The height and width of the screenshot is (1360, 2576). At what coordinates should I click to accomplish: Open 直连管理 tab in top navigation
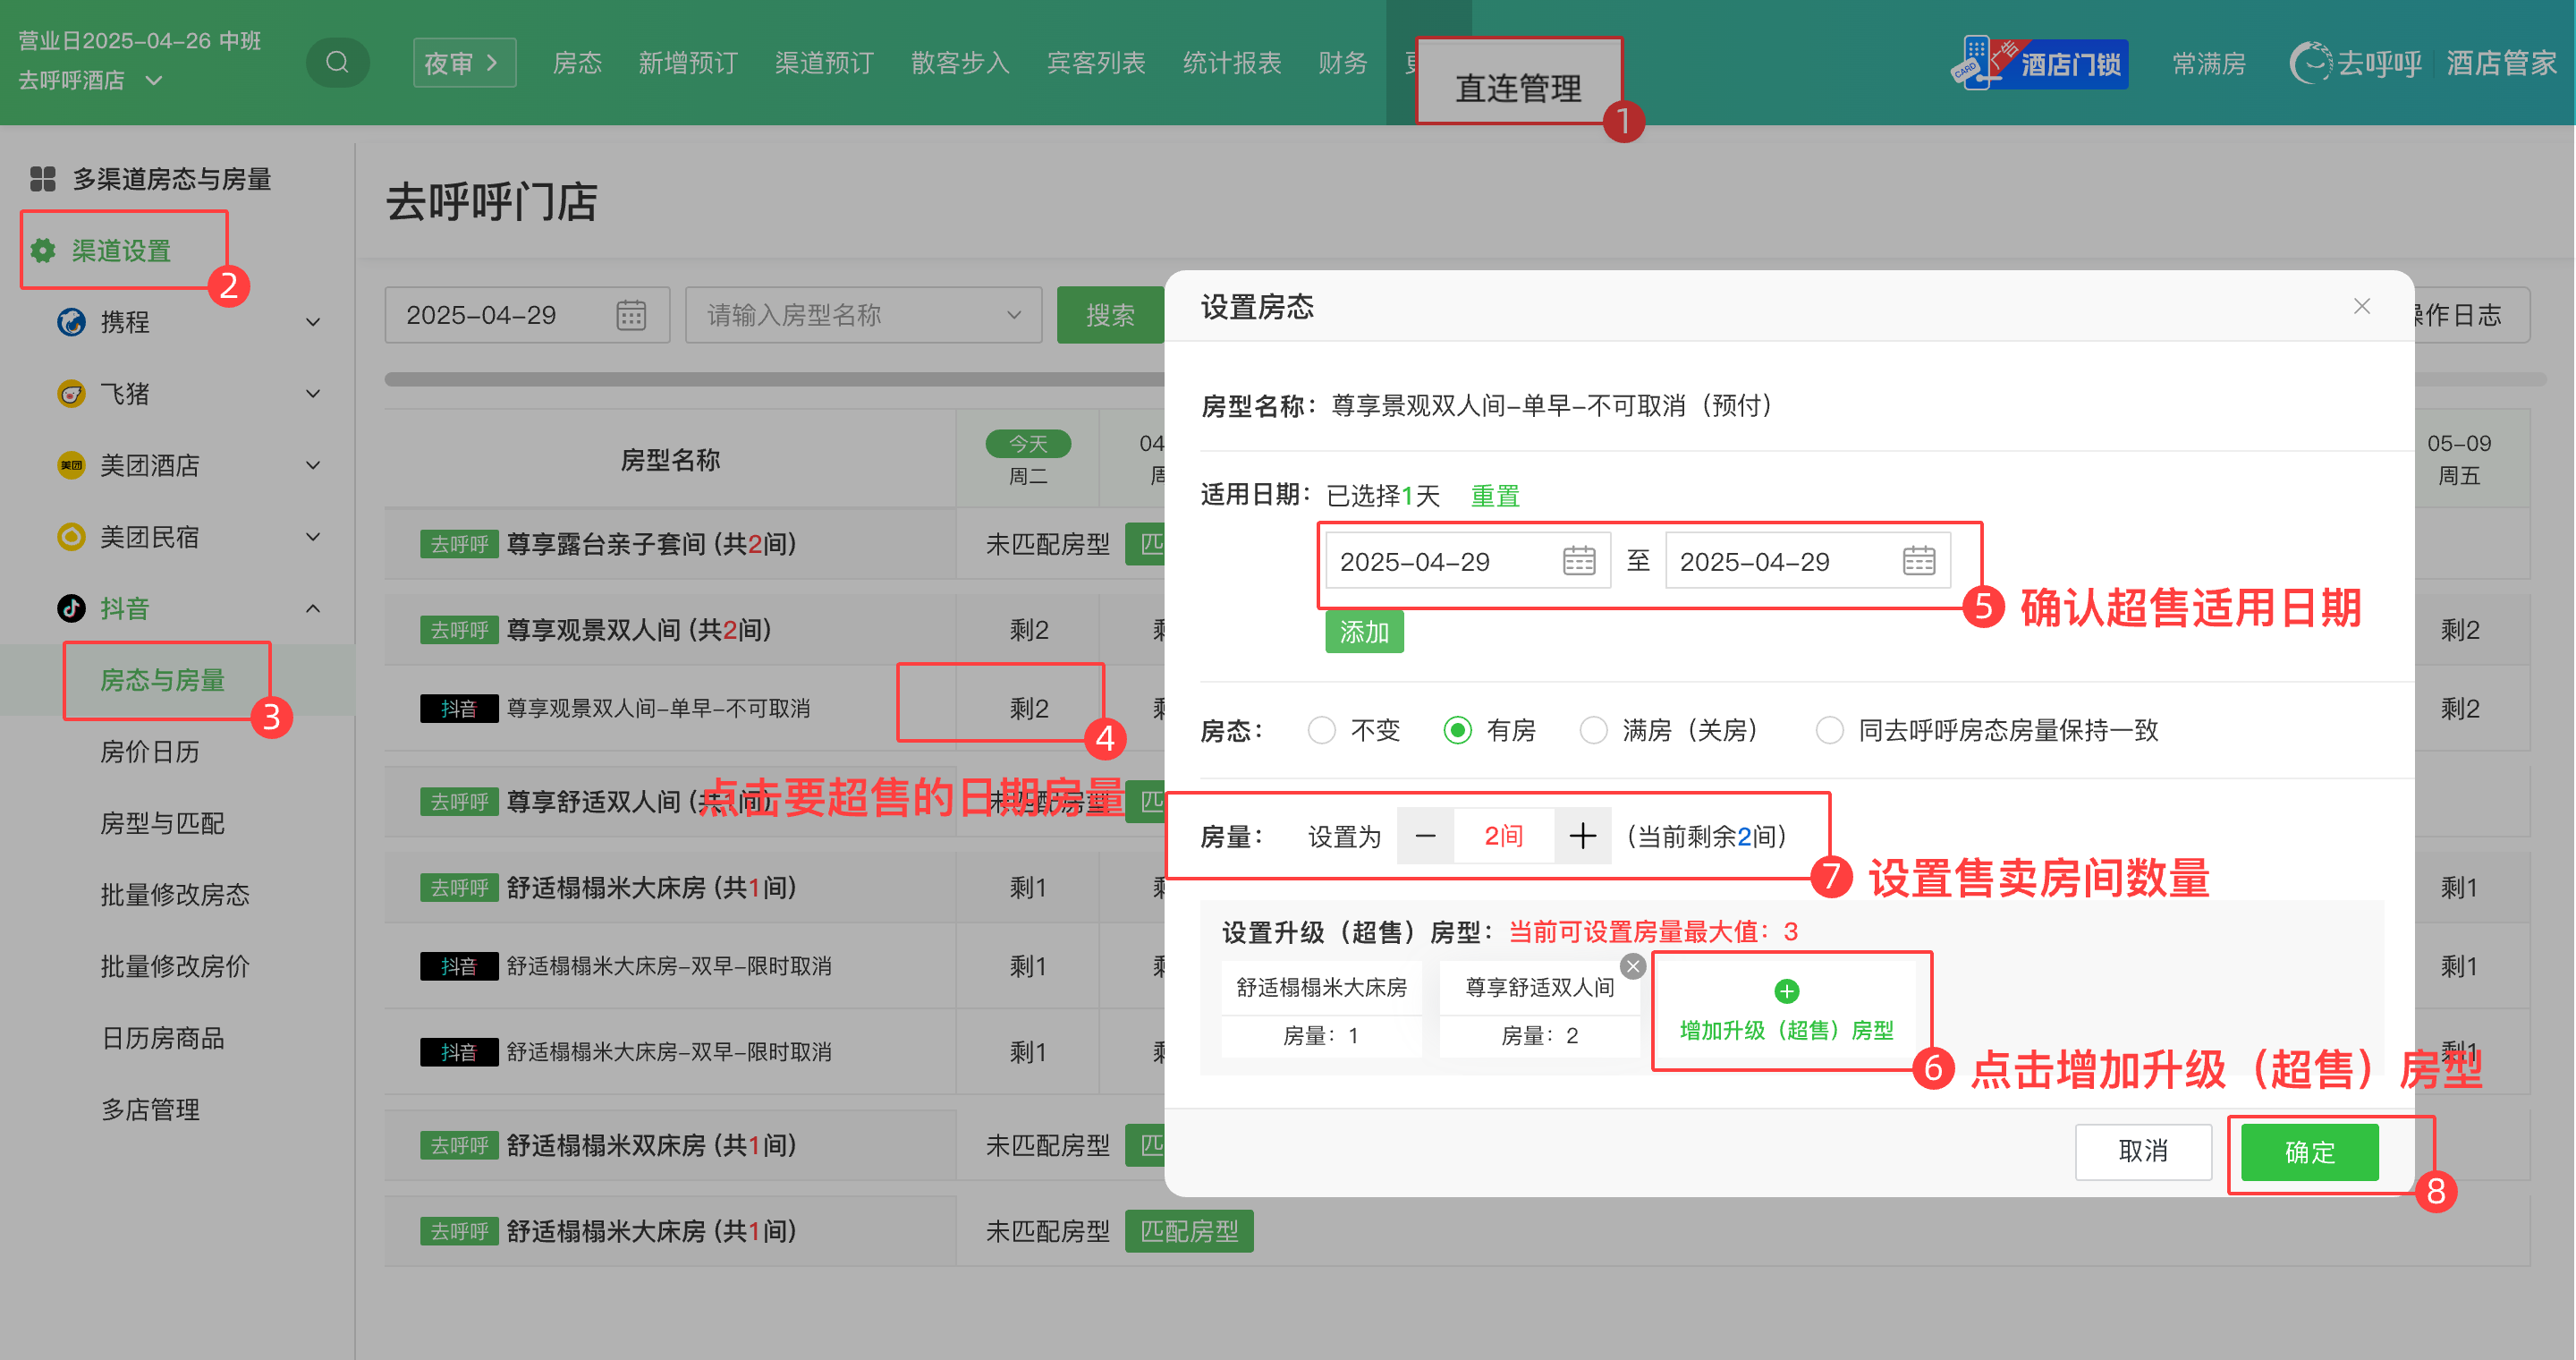coord(1517,88)
